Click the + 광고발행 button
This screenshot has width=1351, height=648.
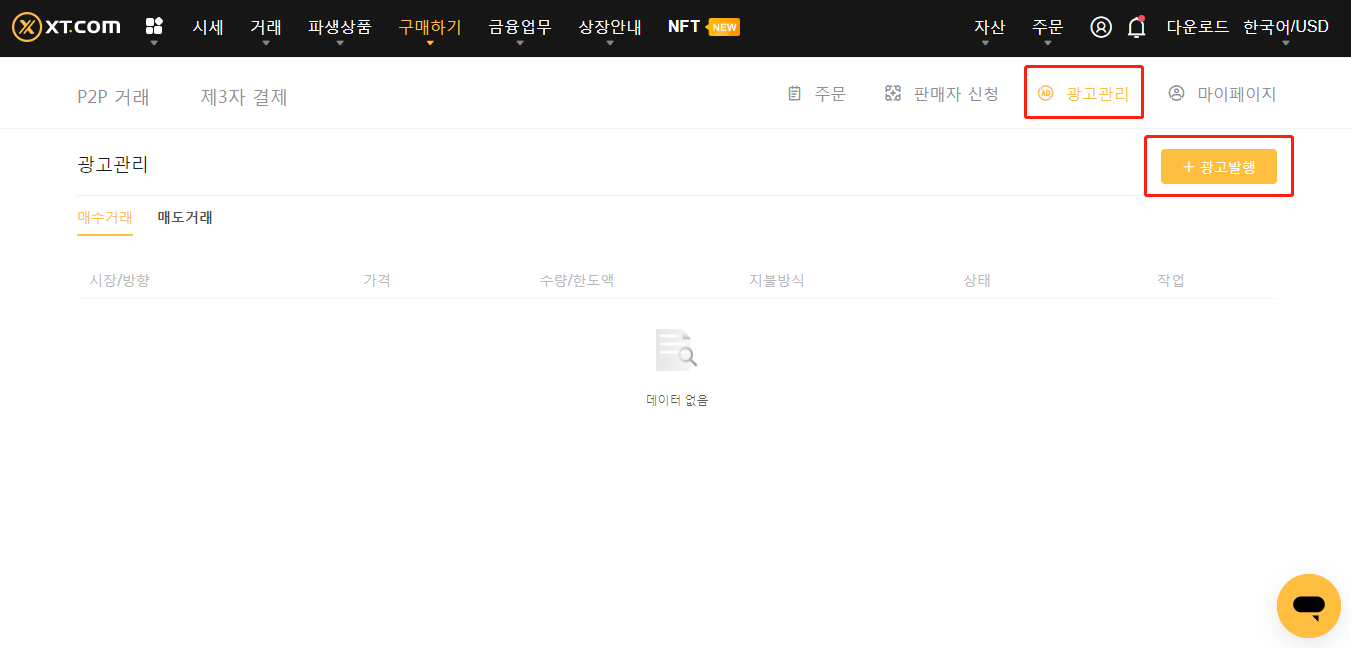1219,167
